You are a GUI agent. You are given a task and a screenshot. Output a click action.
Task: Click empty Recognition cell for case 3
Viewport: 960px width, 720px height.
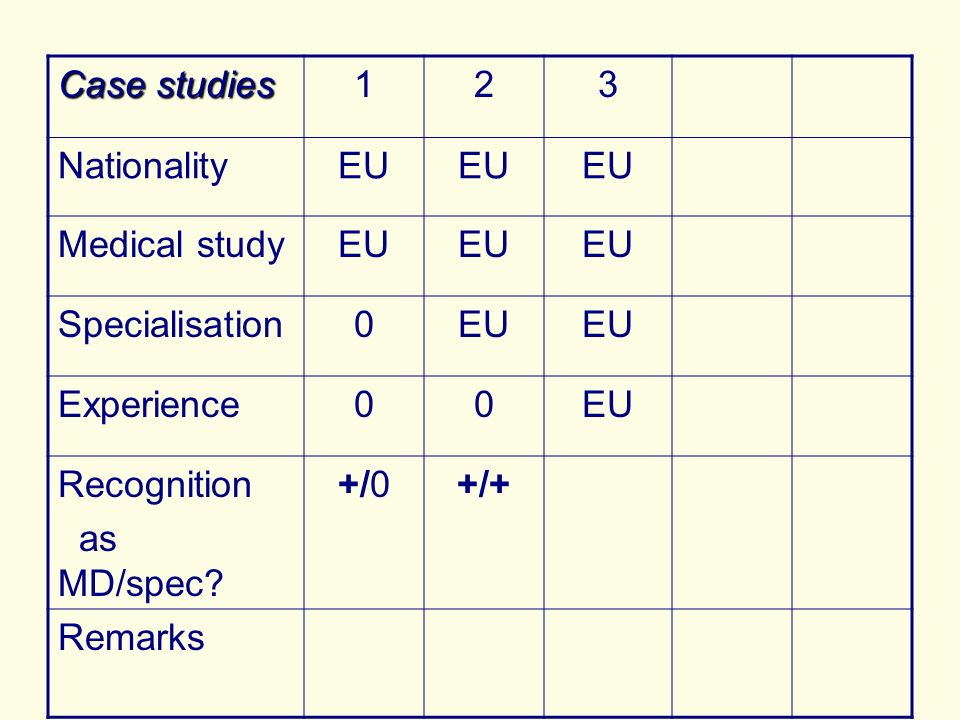point(608,533)
